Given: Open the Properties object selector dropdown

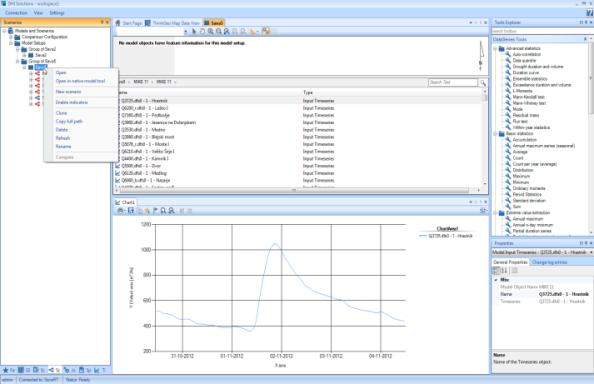Looking at the screenshot, I should click(x=591, y=252).
